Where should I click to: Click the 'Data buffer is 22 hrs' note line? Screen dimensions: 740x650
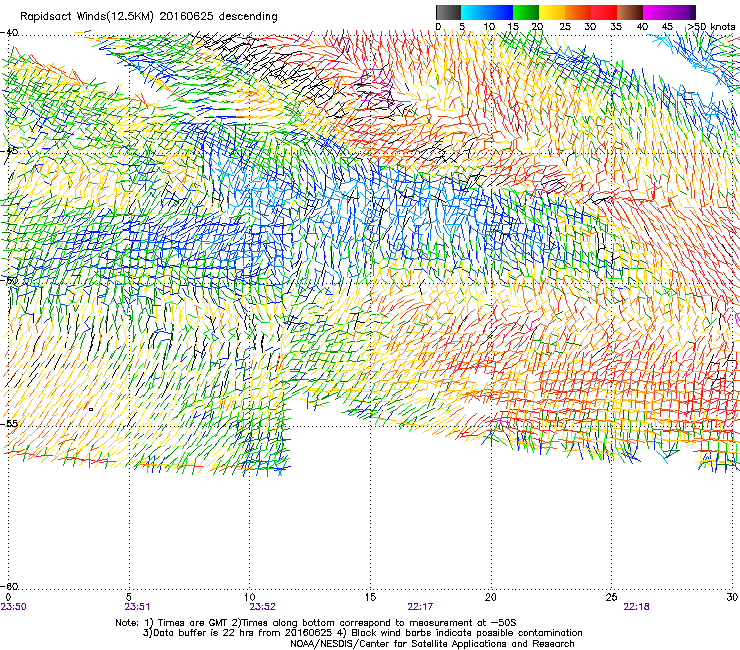(362, 633)
